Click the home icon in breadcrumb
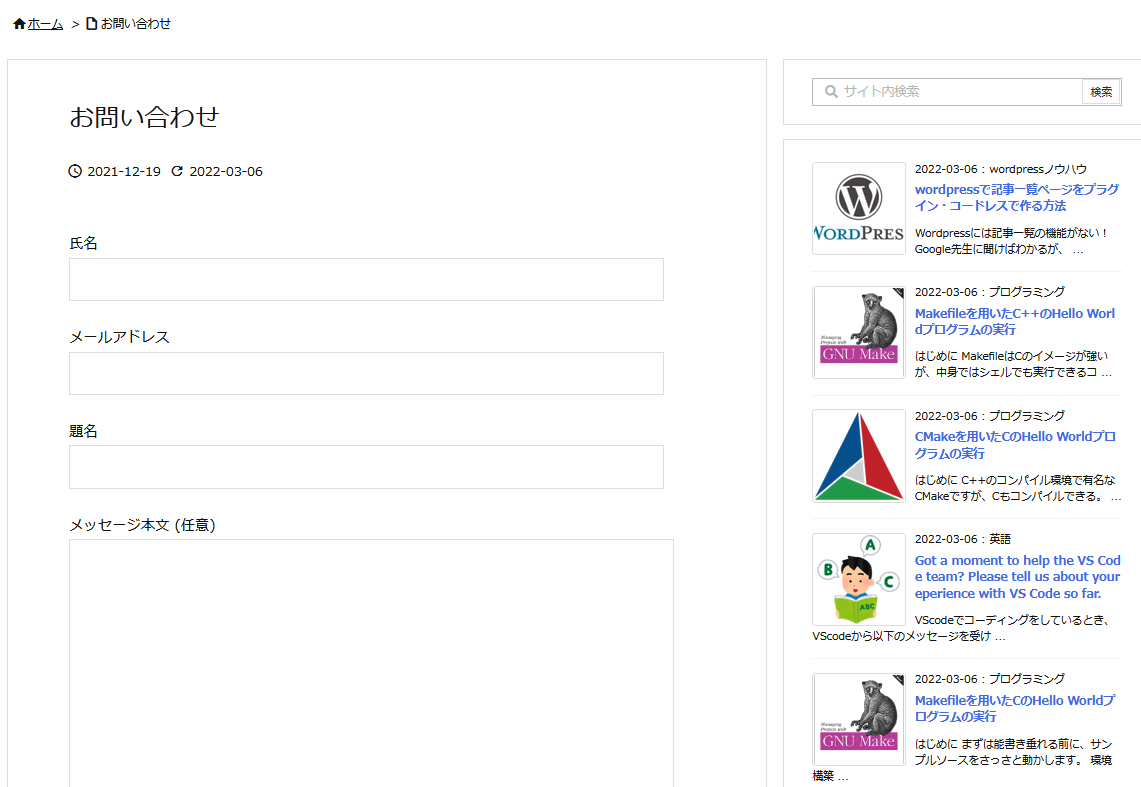The width and height of the screenshot is (1141, 787). coord(19,24)
